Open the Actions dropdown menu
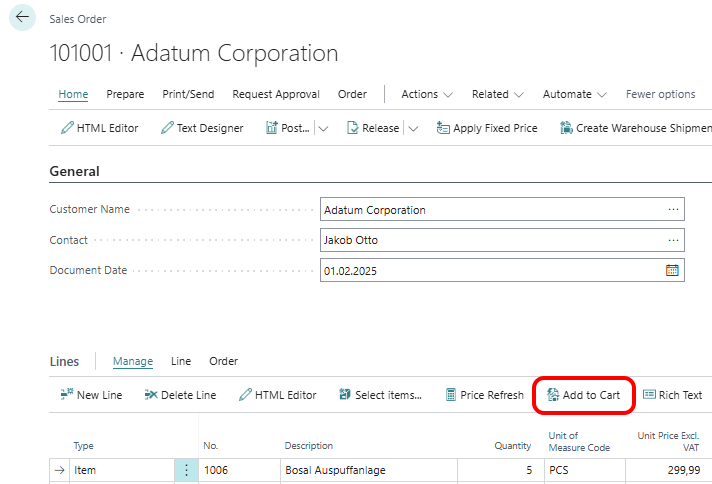Image resolution: width=712 pixels, height=484 pixels. point(427,94)
